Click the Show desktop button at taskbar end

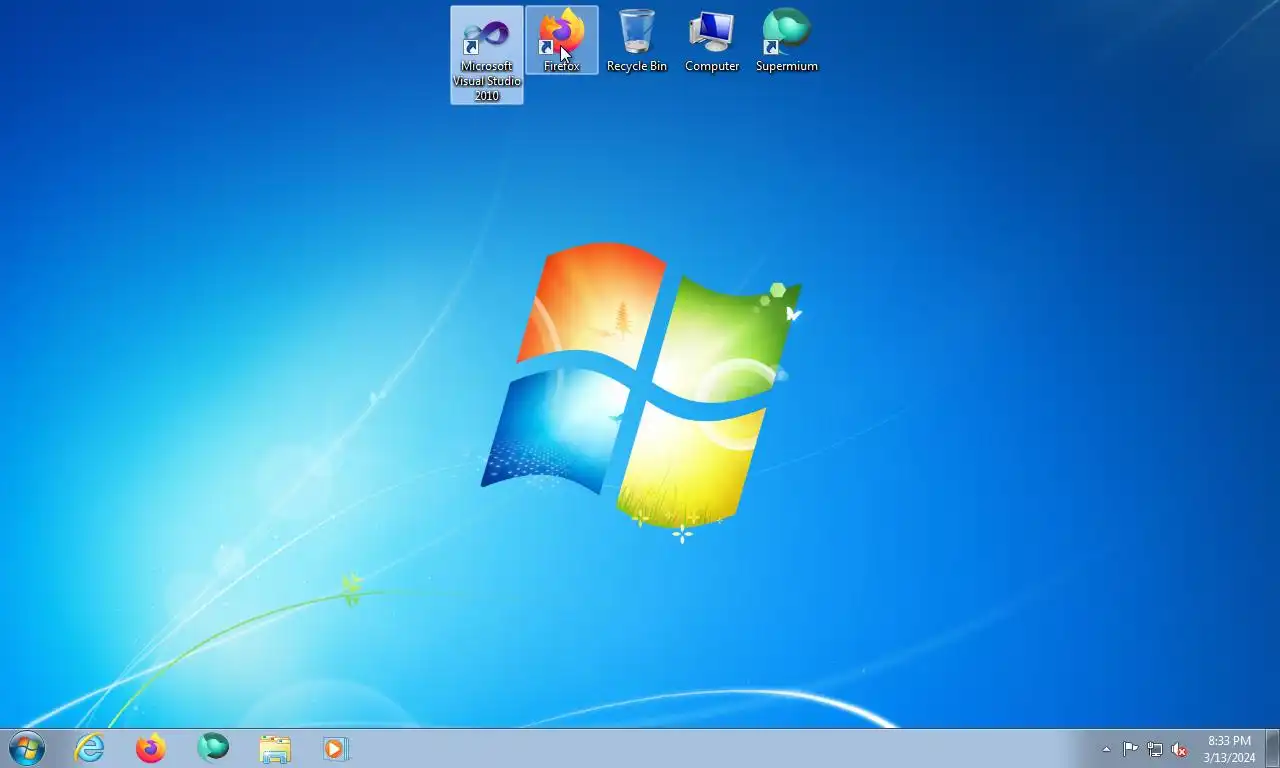1272,748
